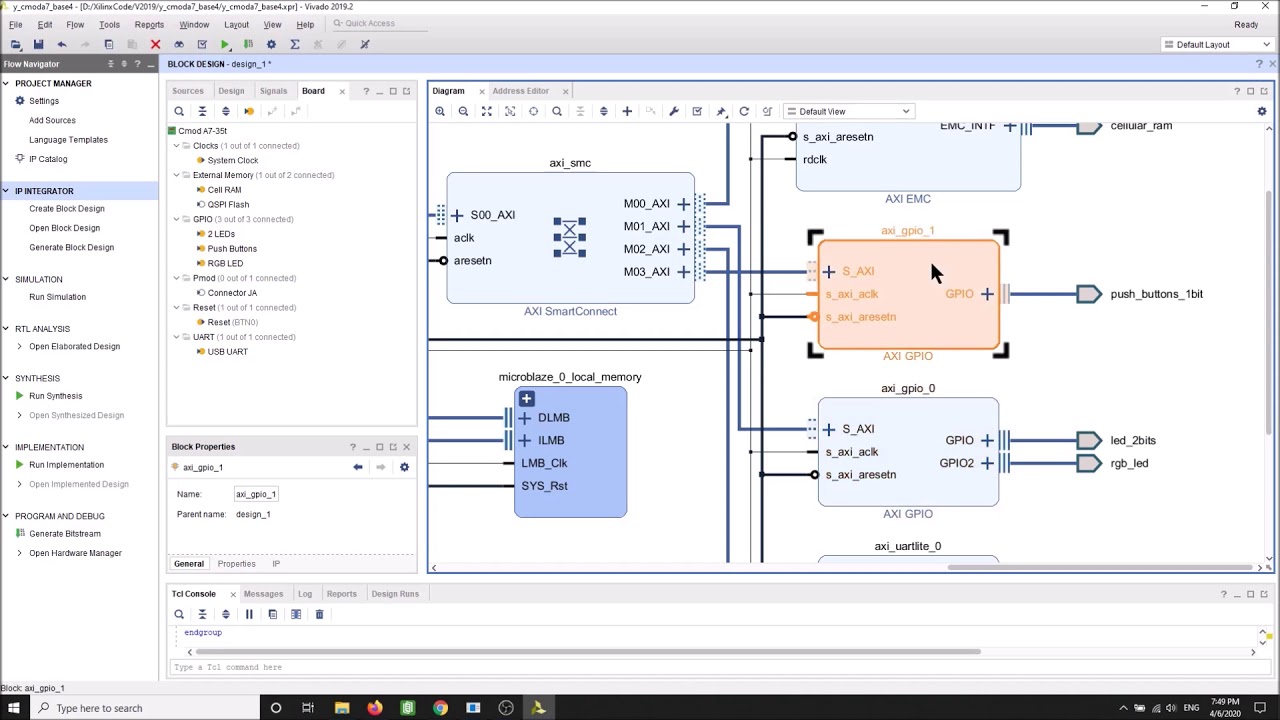This screenshot has width=1280, height=720.
Task: Open the File menu
Action: pos(16,24)
